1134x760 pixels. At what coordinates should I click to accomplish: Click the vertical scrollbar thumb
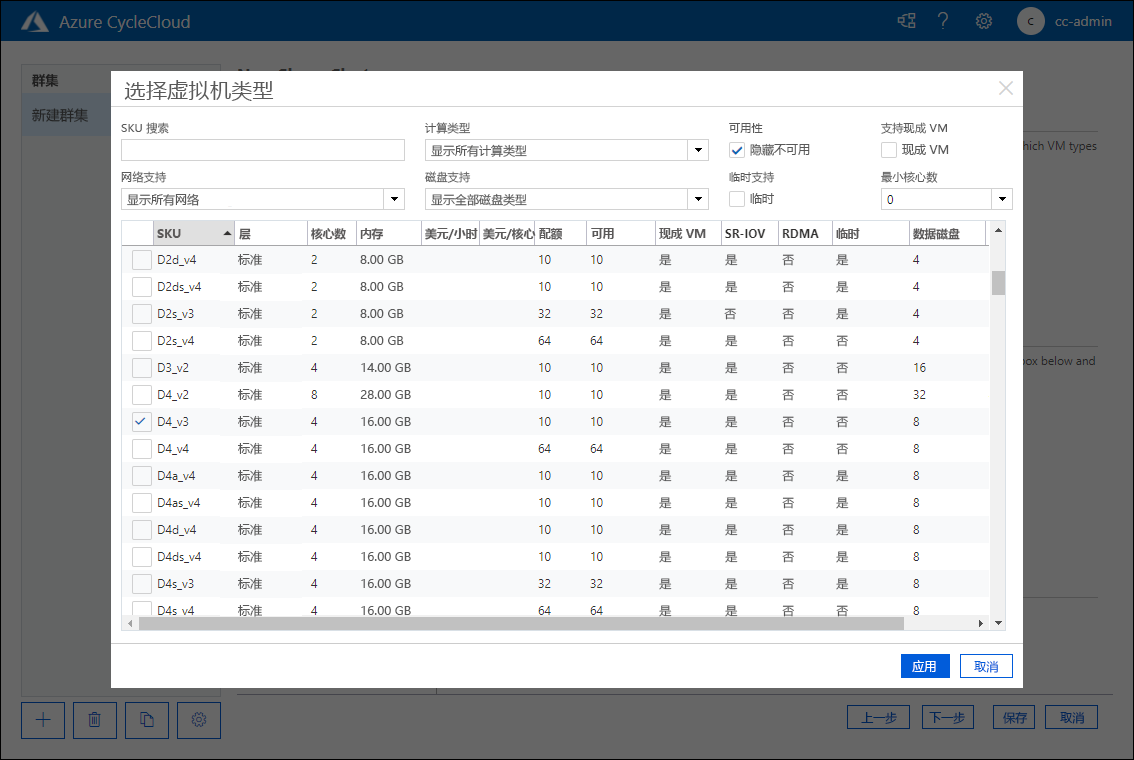pyautogui.click(x=998, y=283)
